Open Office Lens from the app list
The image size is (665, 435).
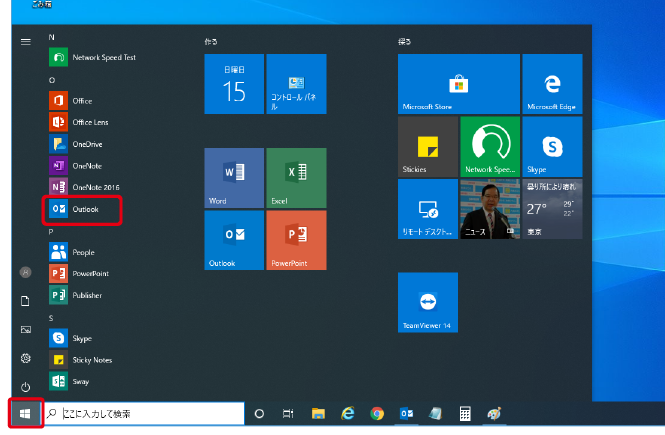pyautogui.click(x=79, y=122)
